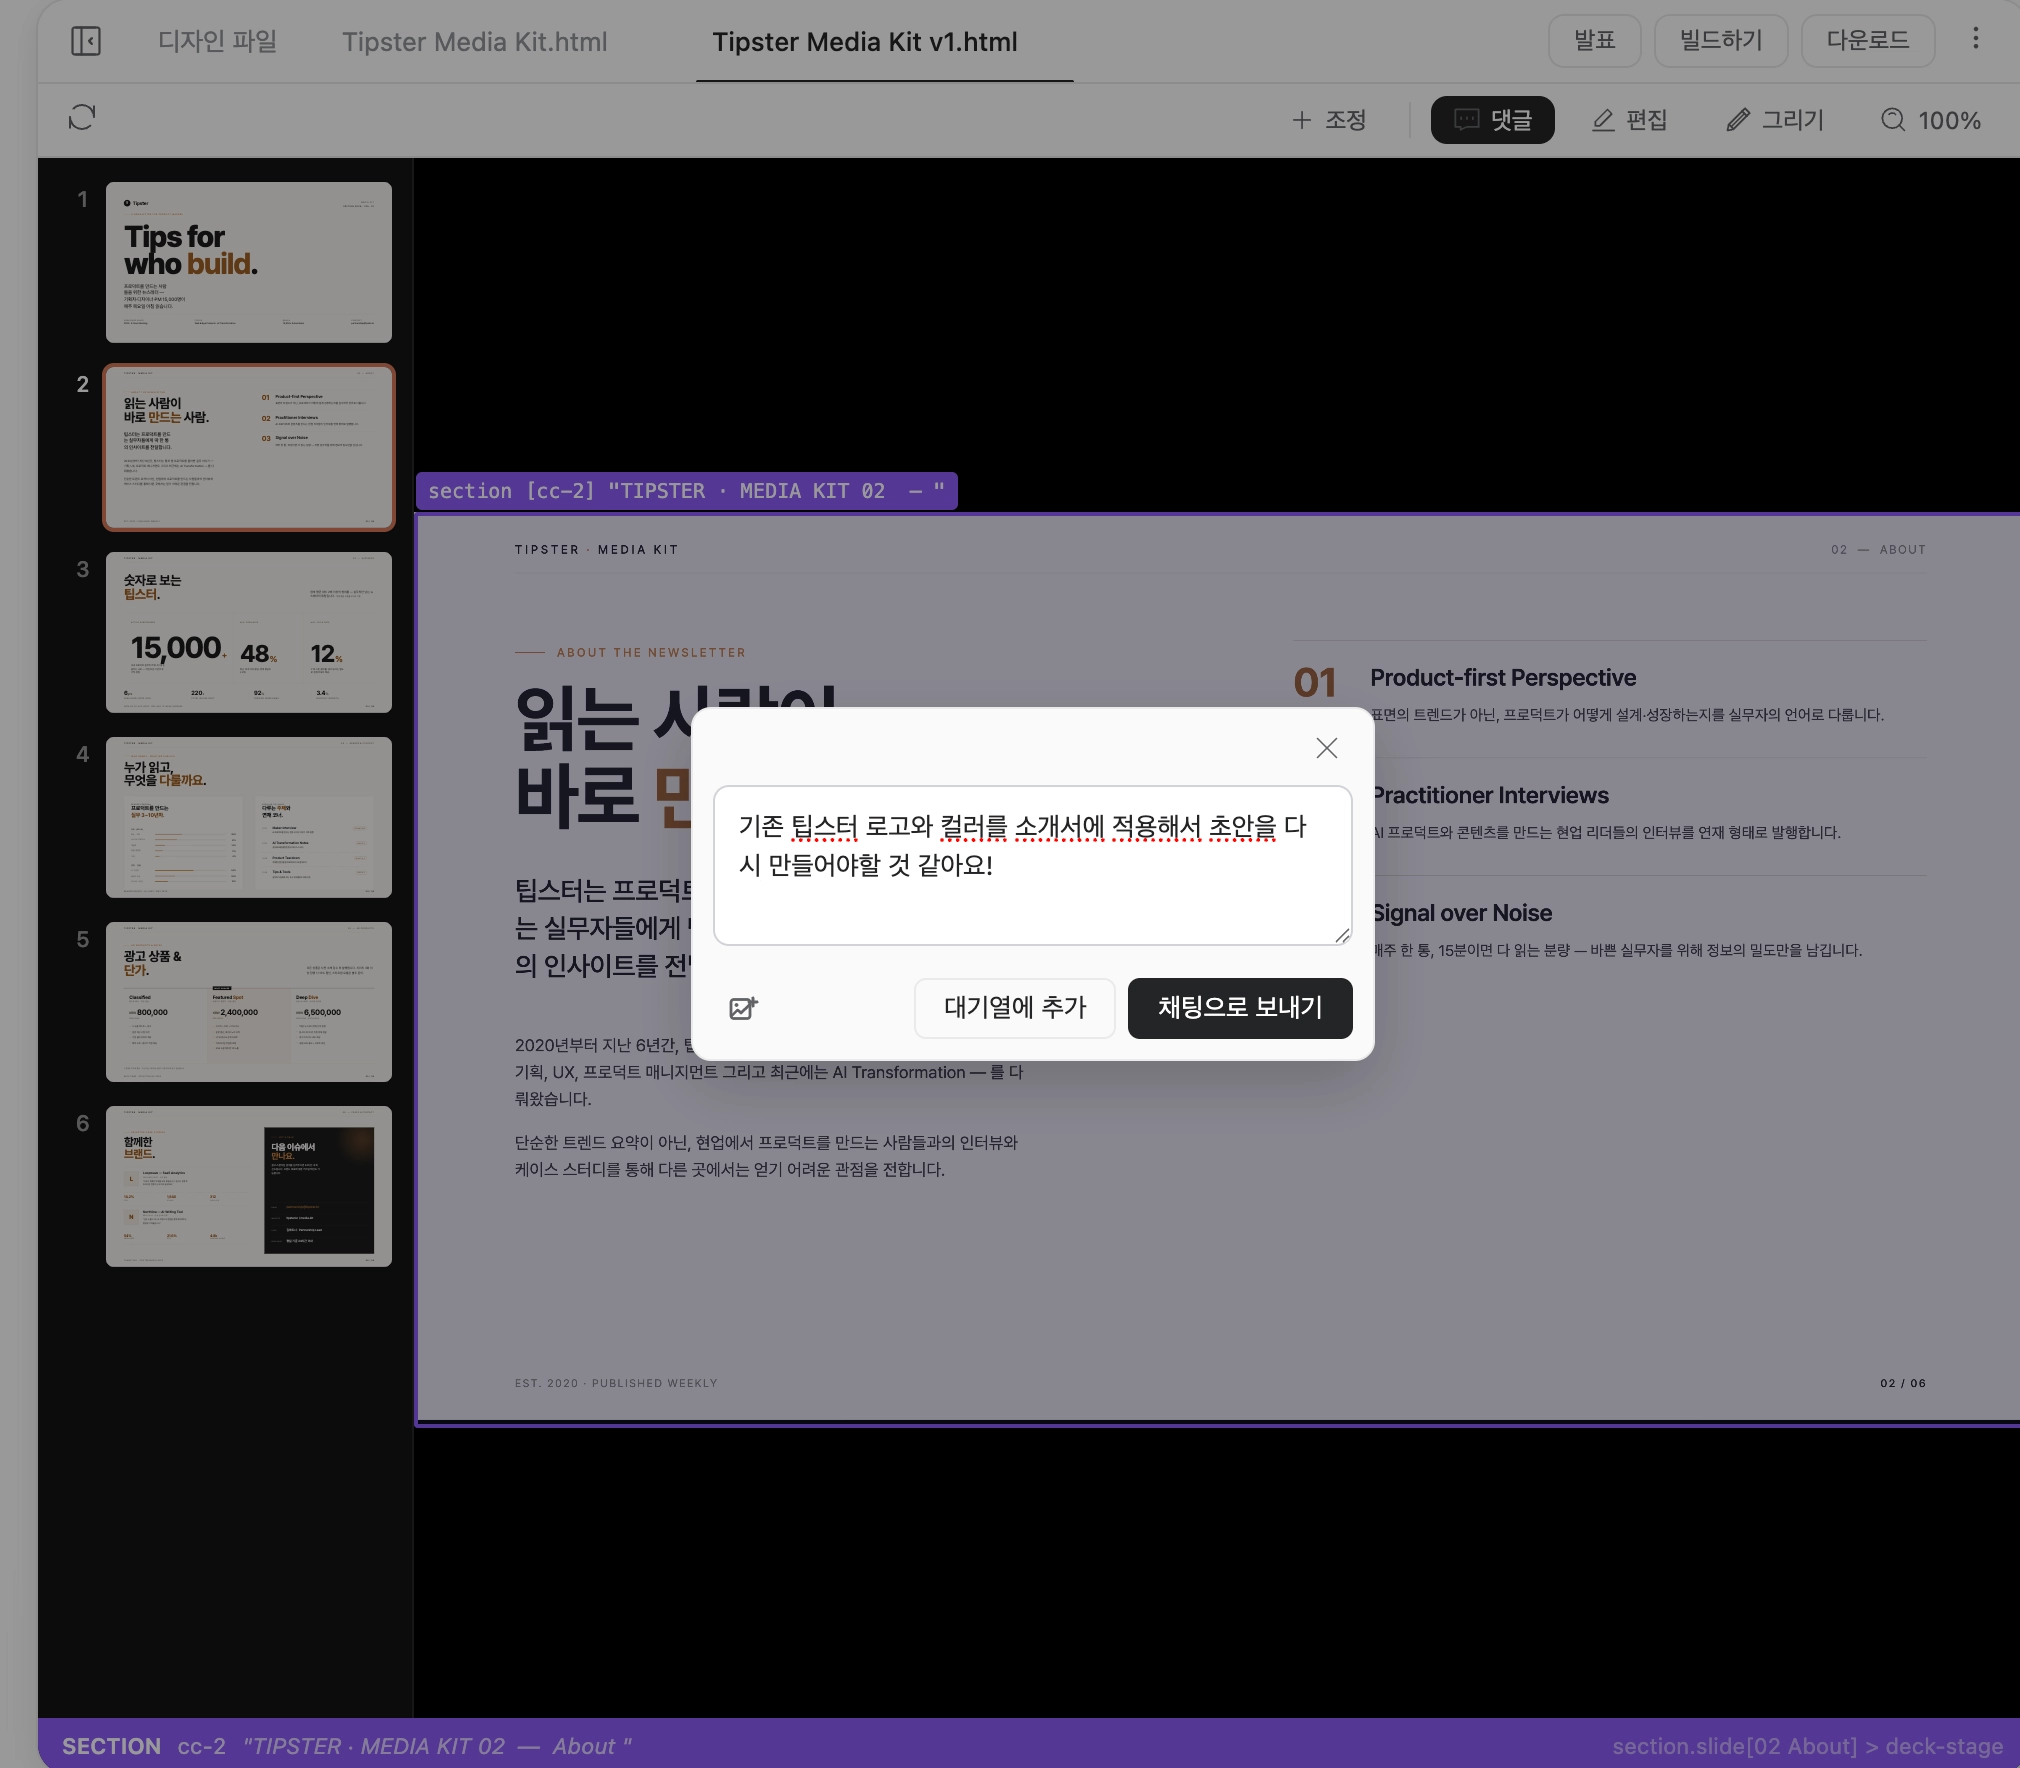Viewport: 2020px width, 1768px height.
Task: Select slide 5 thumbnail '광고 상품 & 단가'
Action: point(249,1002)
